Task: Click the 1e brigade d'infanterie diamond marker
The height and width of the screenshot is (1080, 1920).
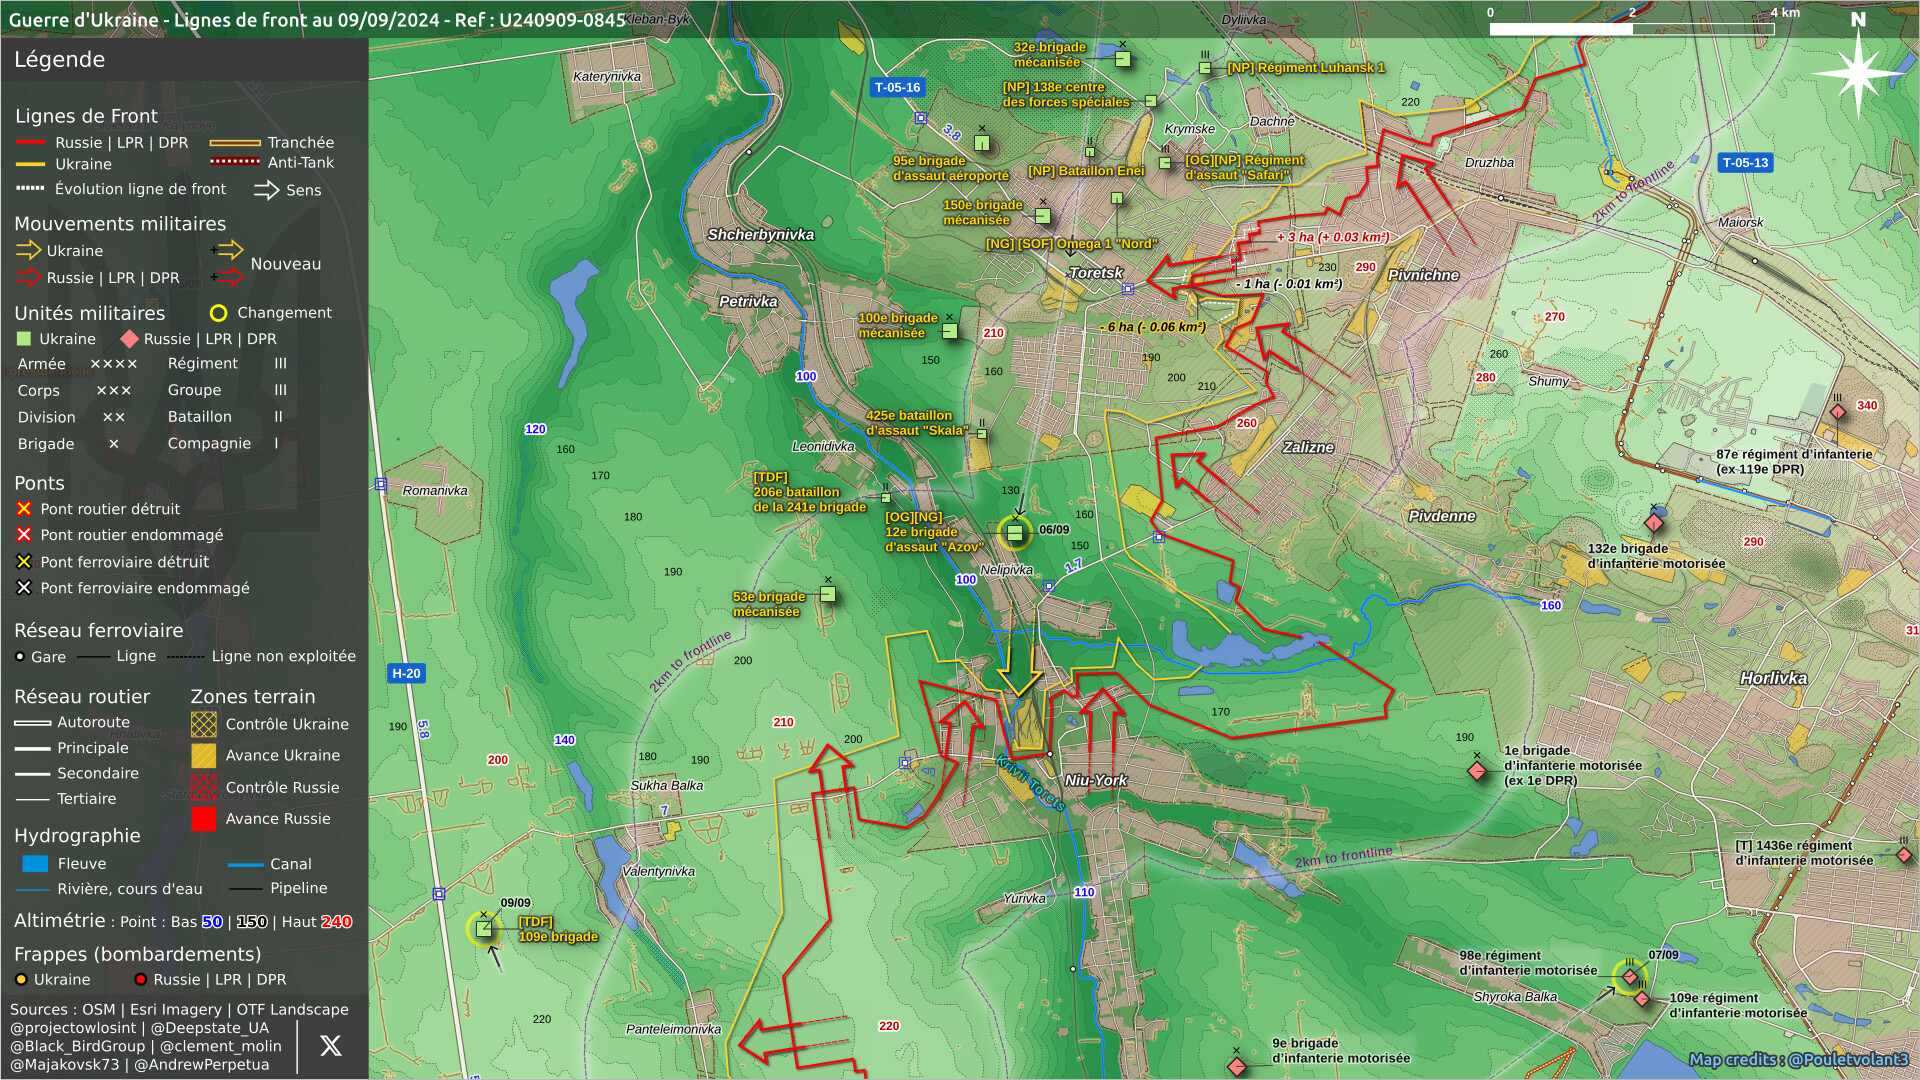Action: [1477, 770]
